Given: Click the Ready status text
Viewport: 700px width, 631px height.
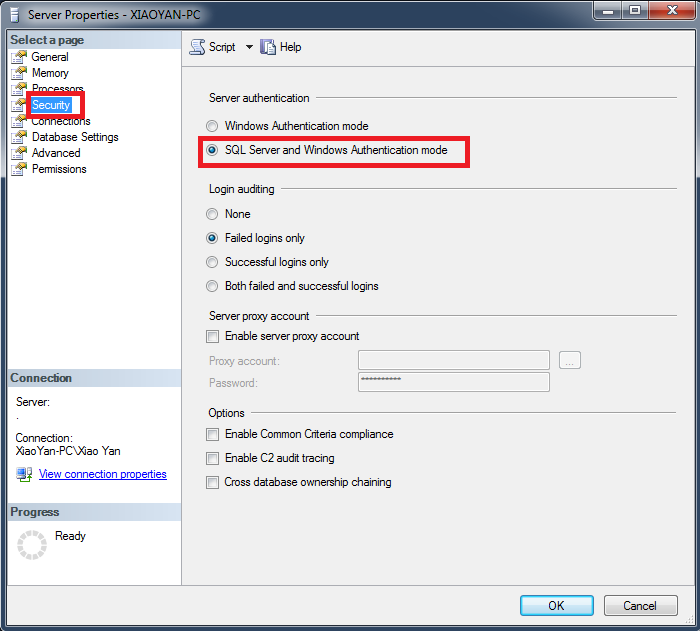Looking at the screenshot, I should [x=70, y=536].
